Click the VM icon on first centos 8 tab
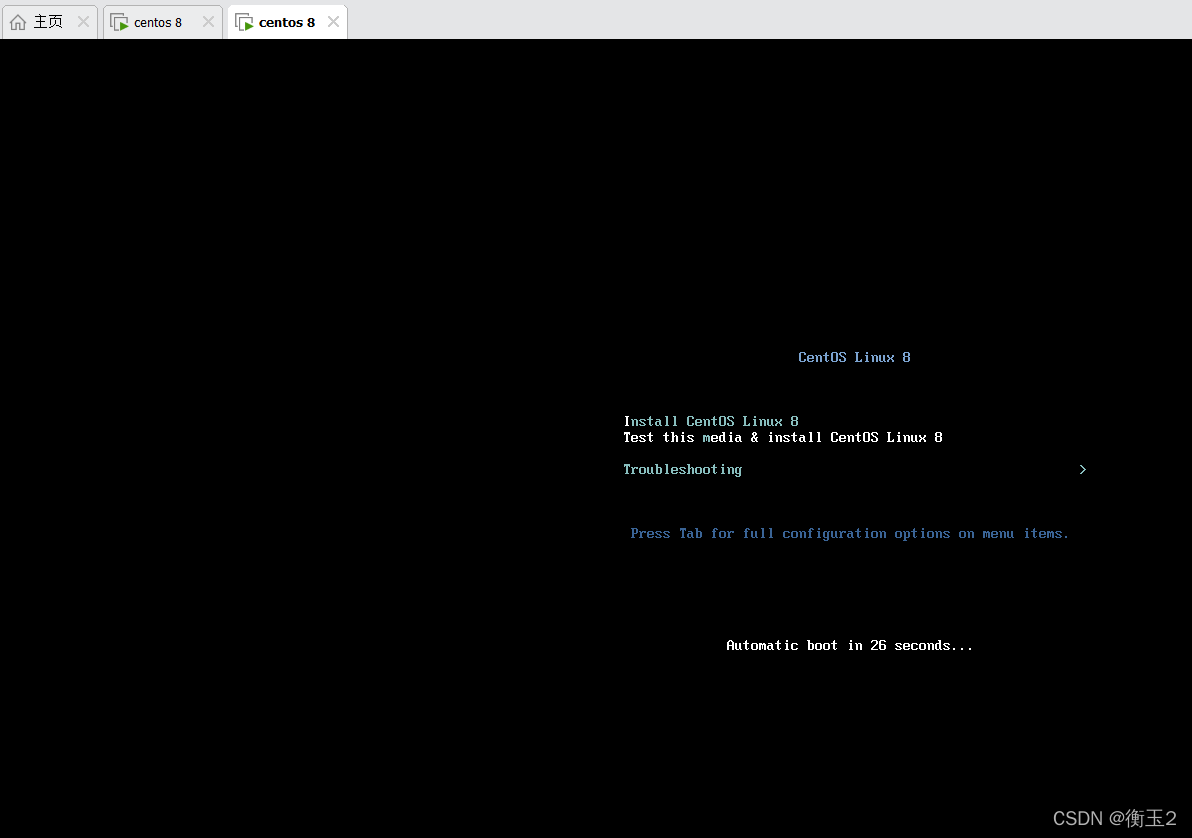 pyautogui.click(x=119, y=22)
